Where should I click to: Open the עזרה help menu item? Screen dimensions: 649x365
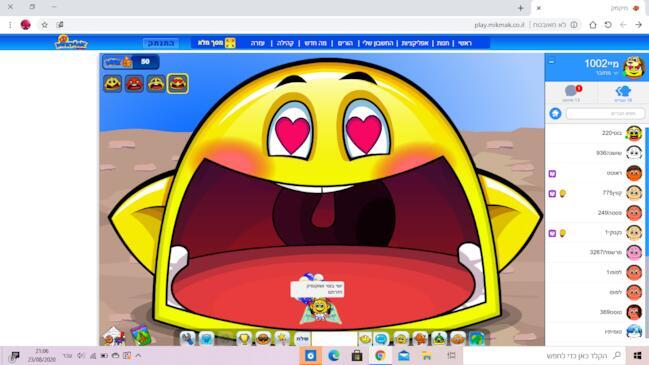tap(257, 43)
